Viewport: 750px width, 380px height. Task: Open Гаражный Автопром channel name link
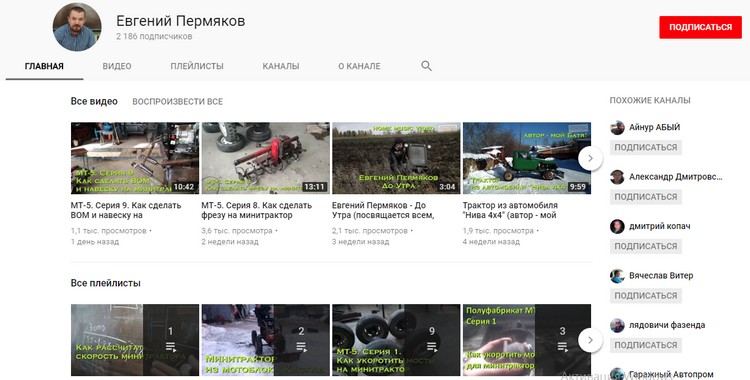671,374
